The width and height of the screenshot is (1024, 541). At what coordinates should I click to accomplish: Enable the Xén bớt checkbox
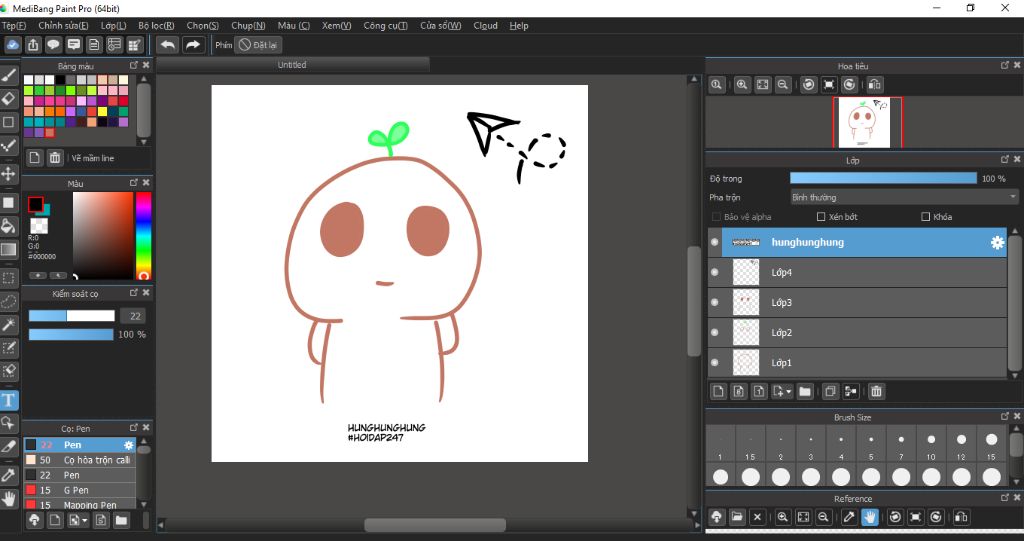coord(822,216)
